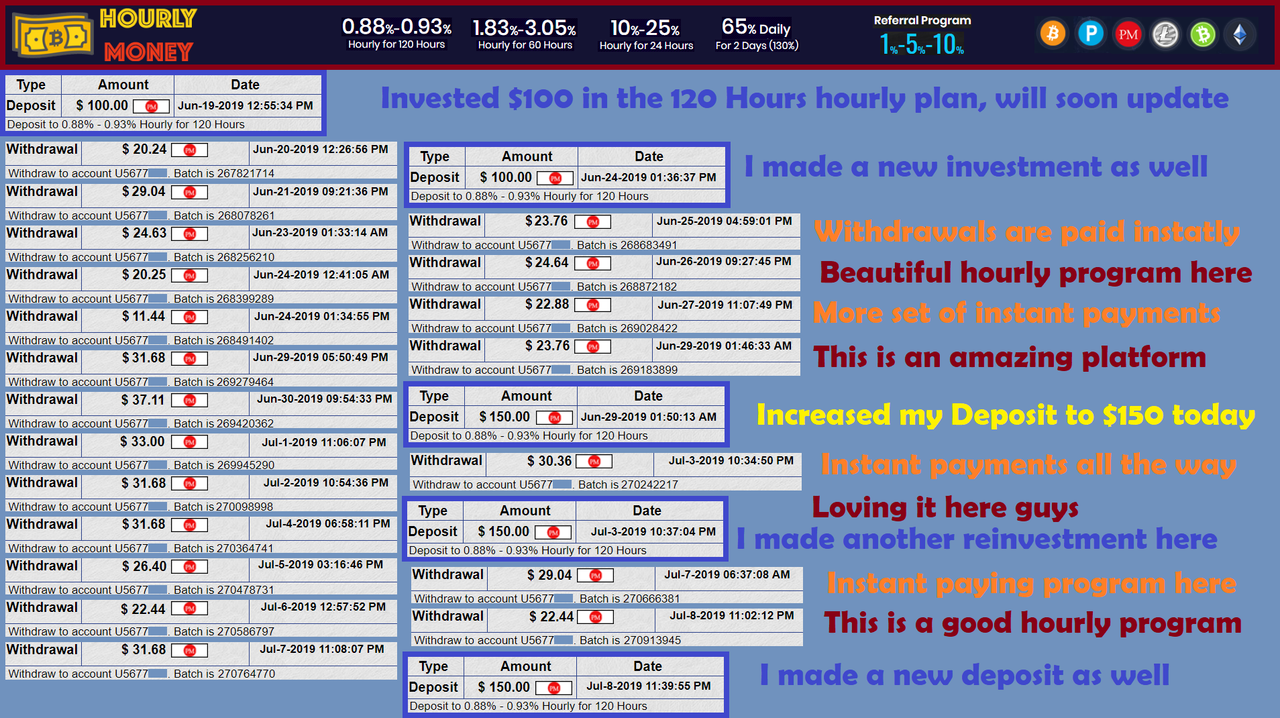Click the green Bitcoin Cash icon
1280x718 pixels.
[1203, 34]
